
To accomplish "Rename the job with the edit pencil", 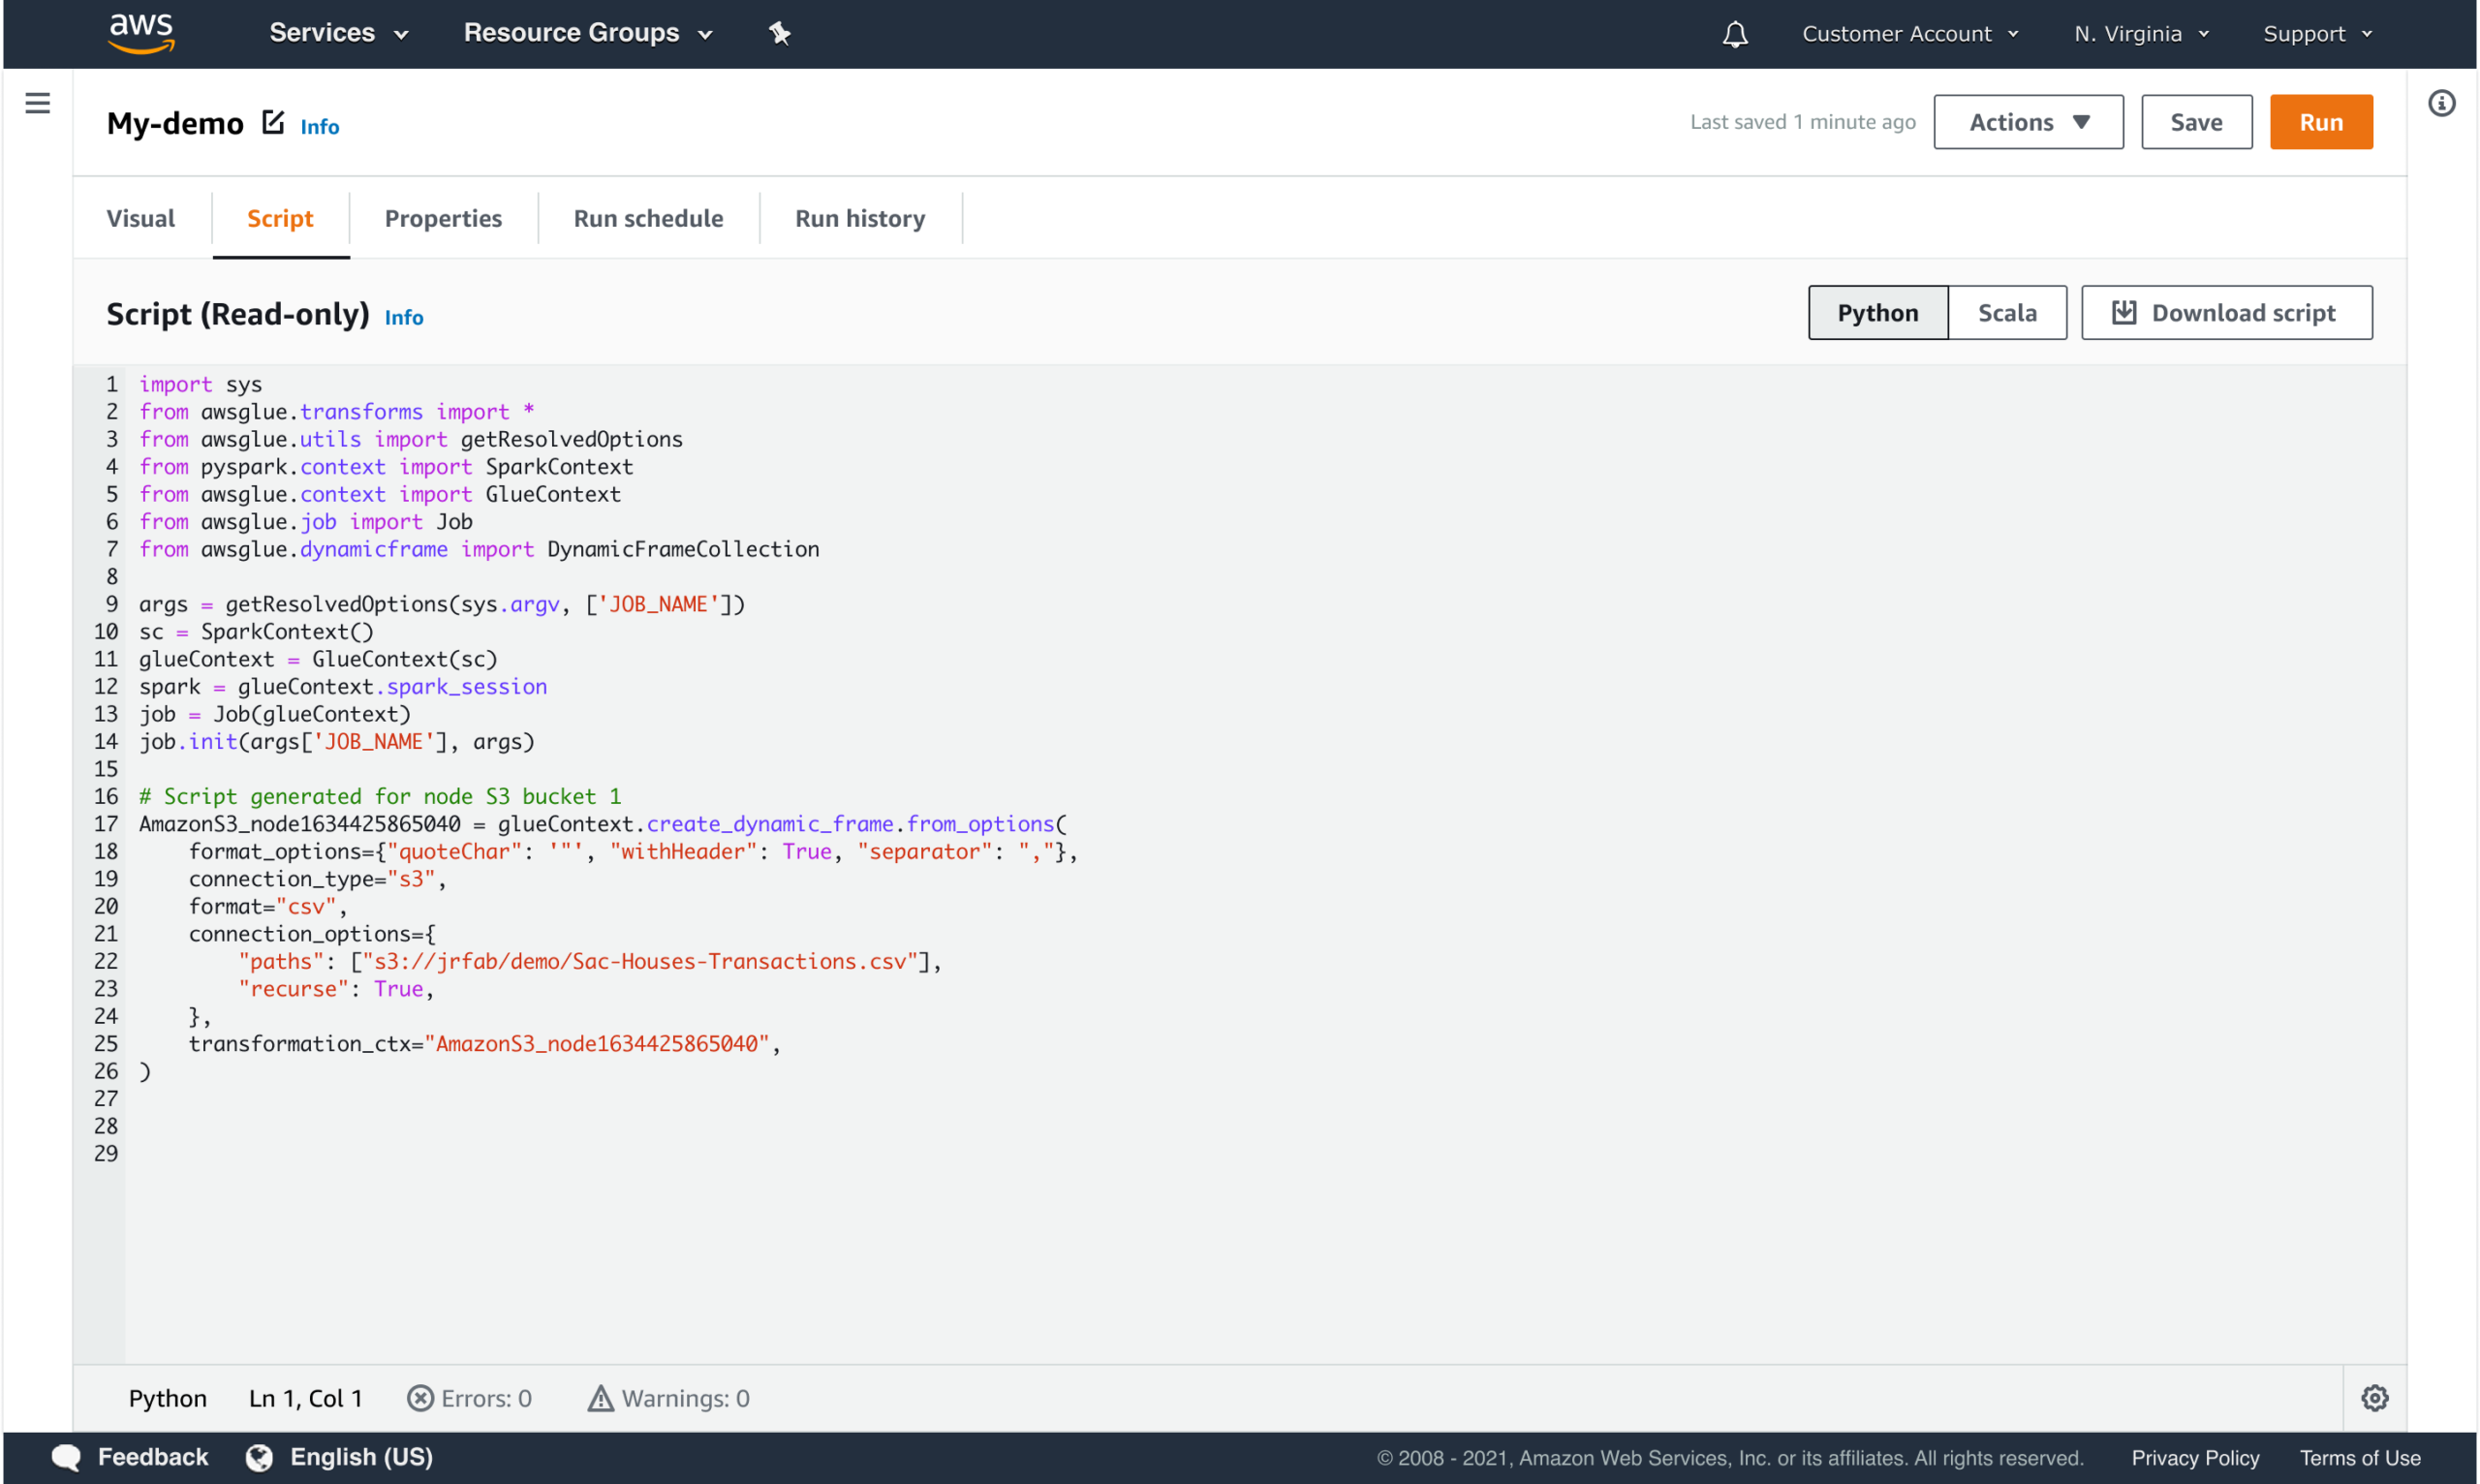I will coord(273,122).
